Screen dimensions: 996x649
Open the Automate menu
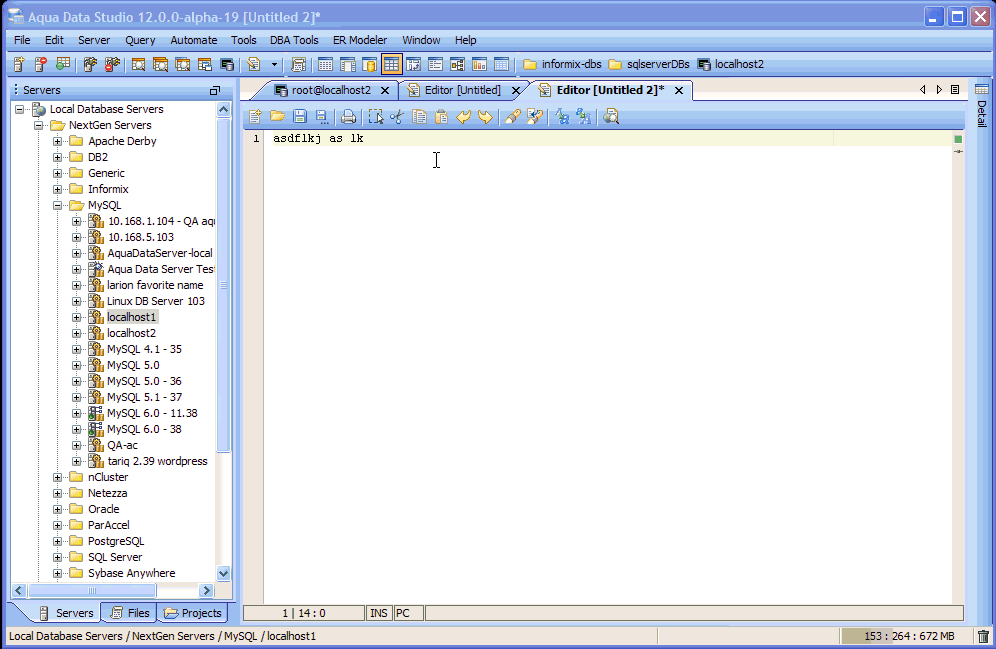pyautogui.click(x=194, y=40)
